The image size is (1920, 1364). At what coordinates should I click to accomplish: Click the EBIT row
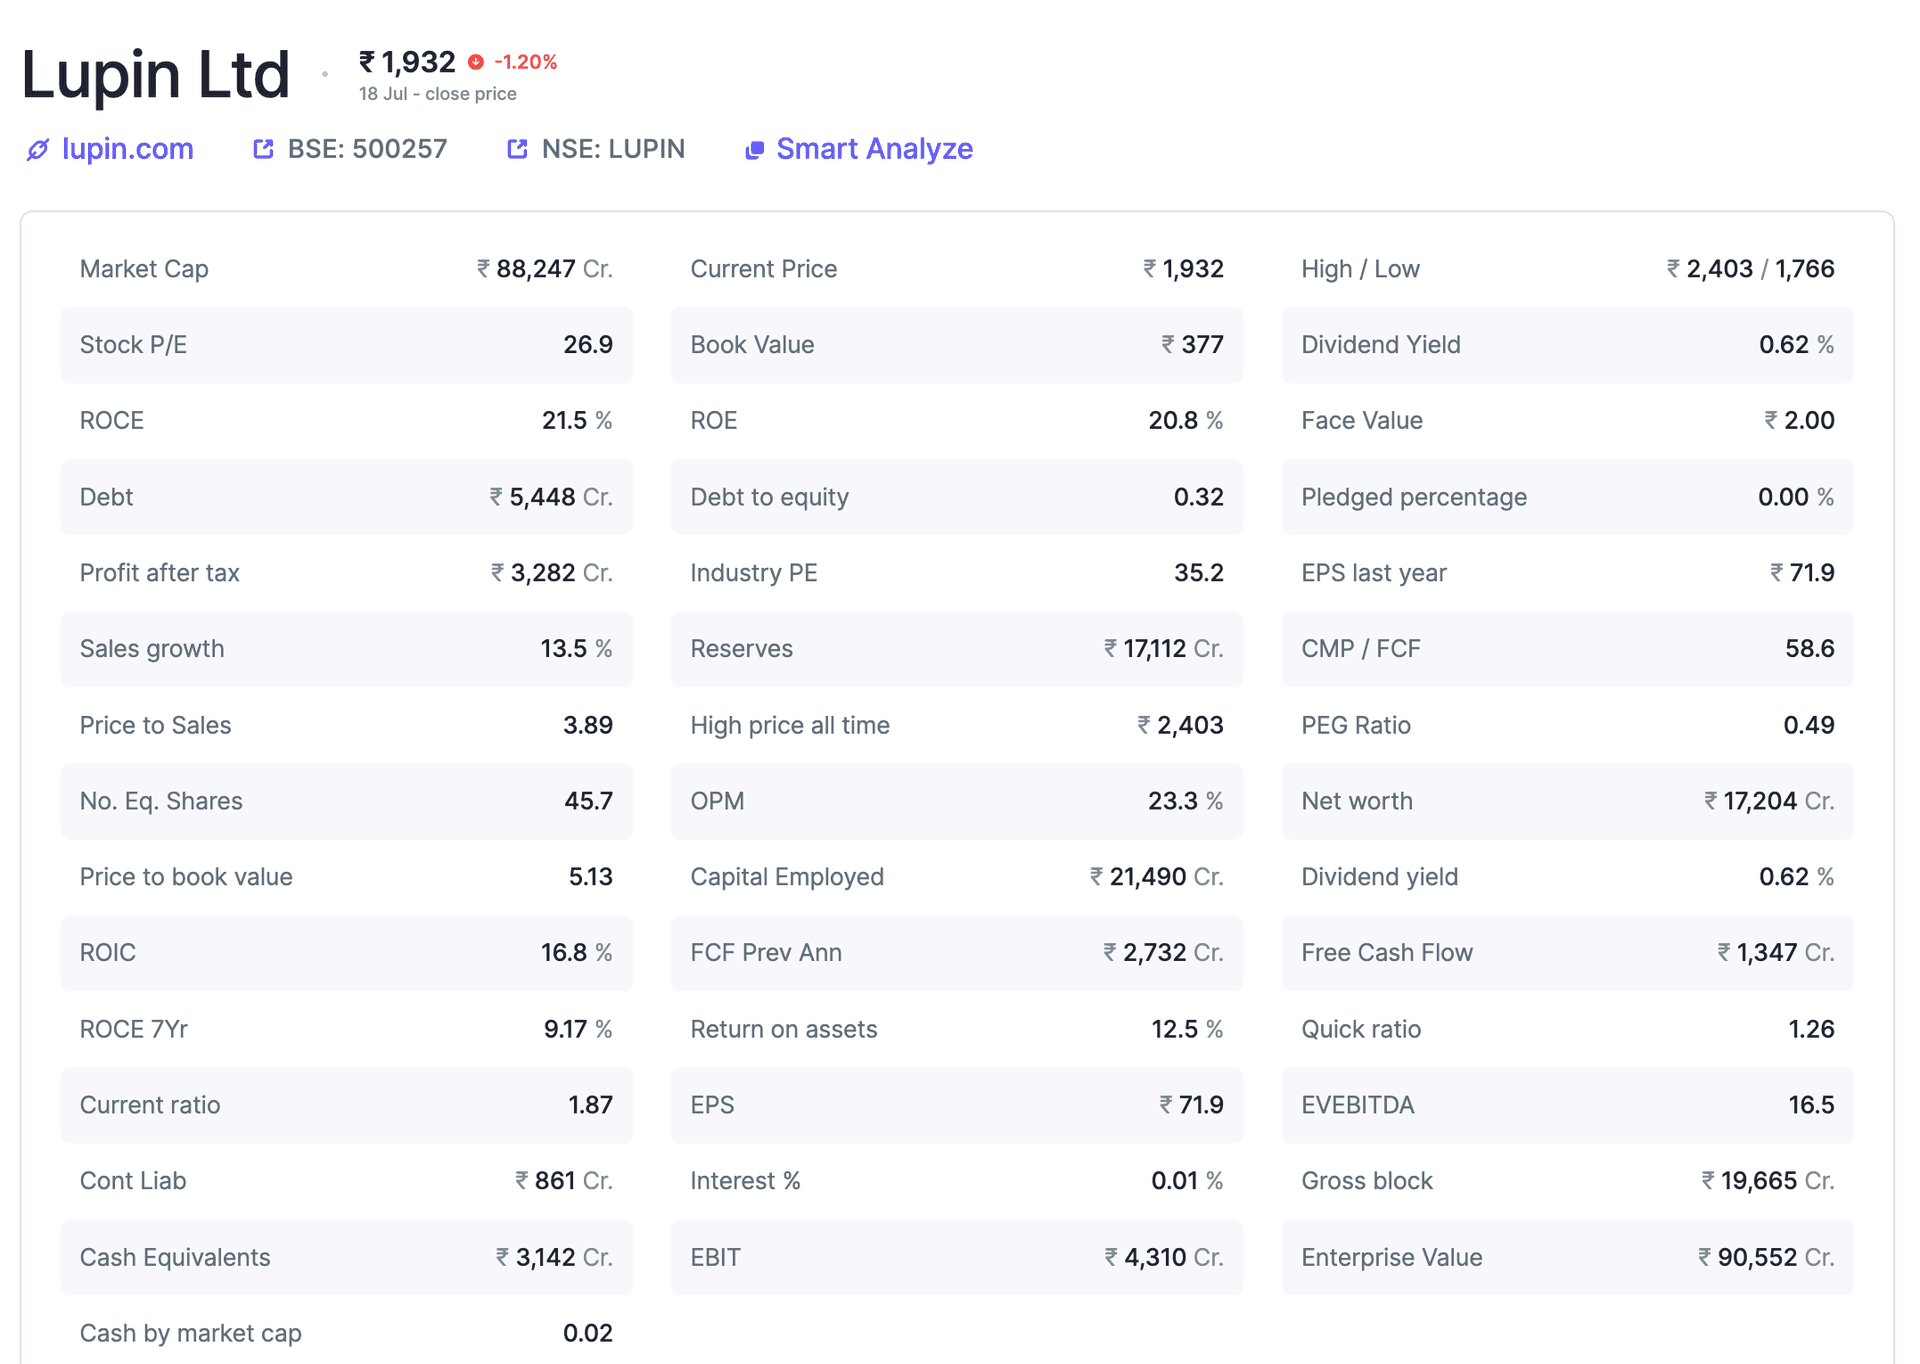point(957,1257)
